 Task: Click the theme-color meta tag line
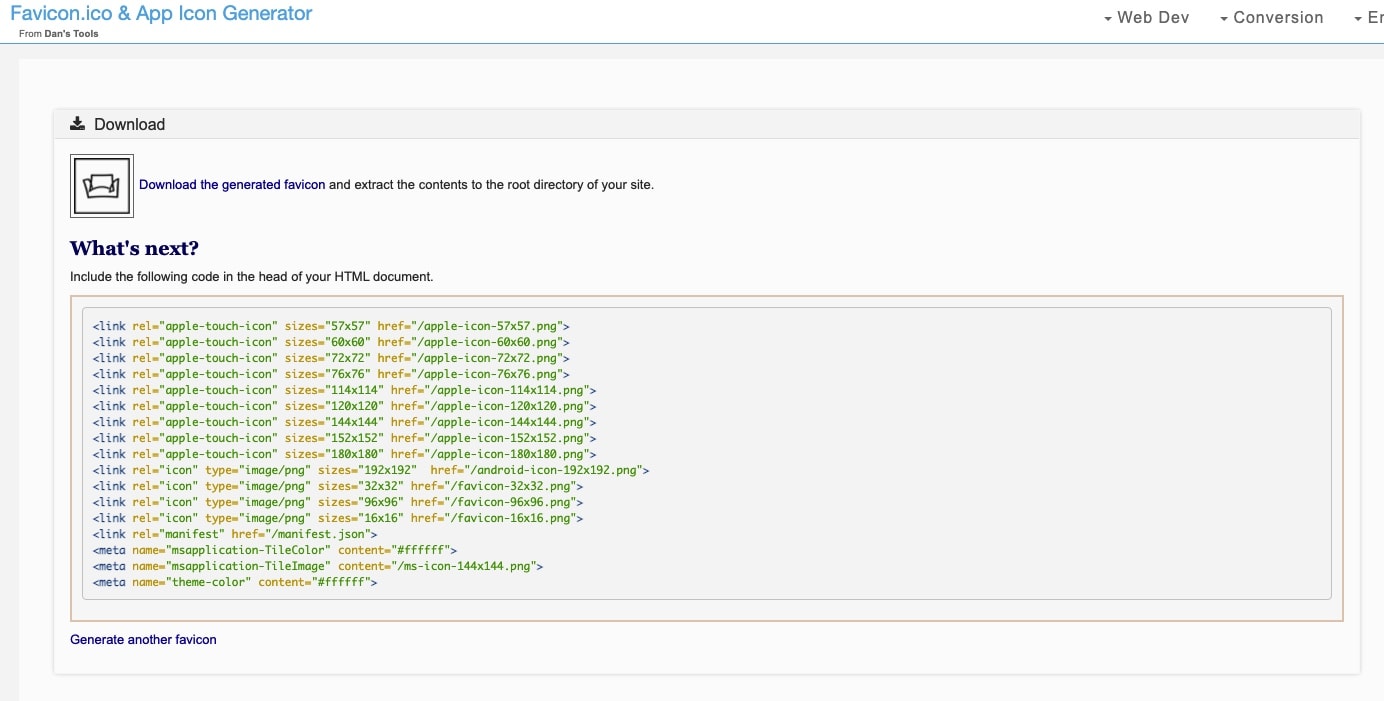[235, 582]
